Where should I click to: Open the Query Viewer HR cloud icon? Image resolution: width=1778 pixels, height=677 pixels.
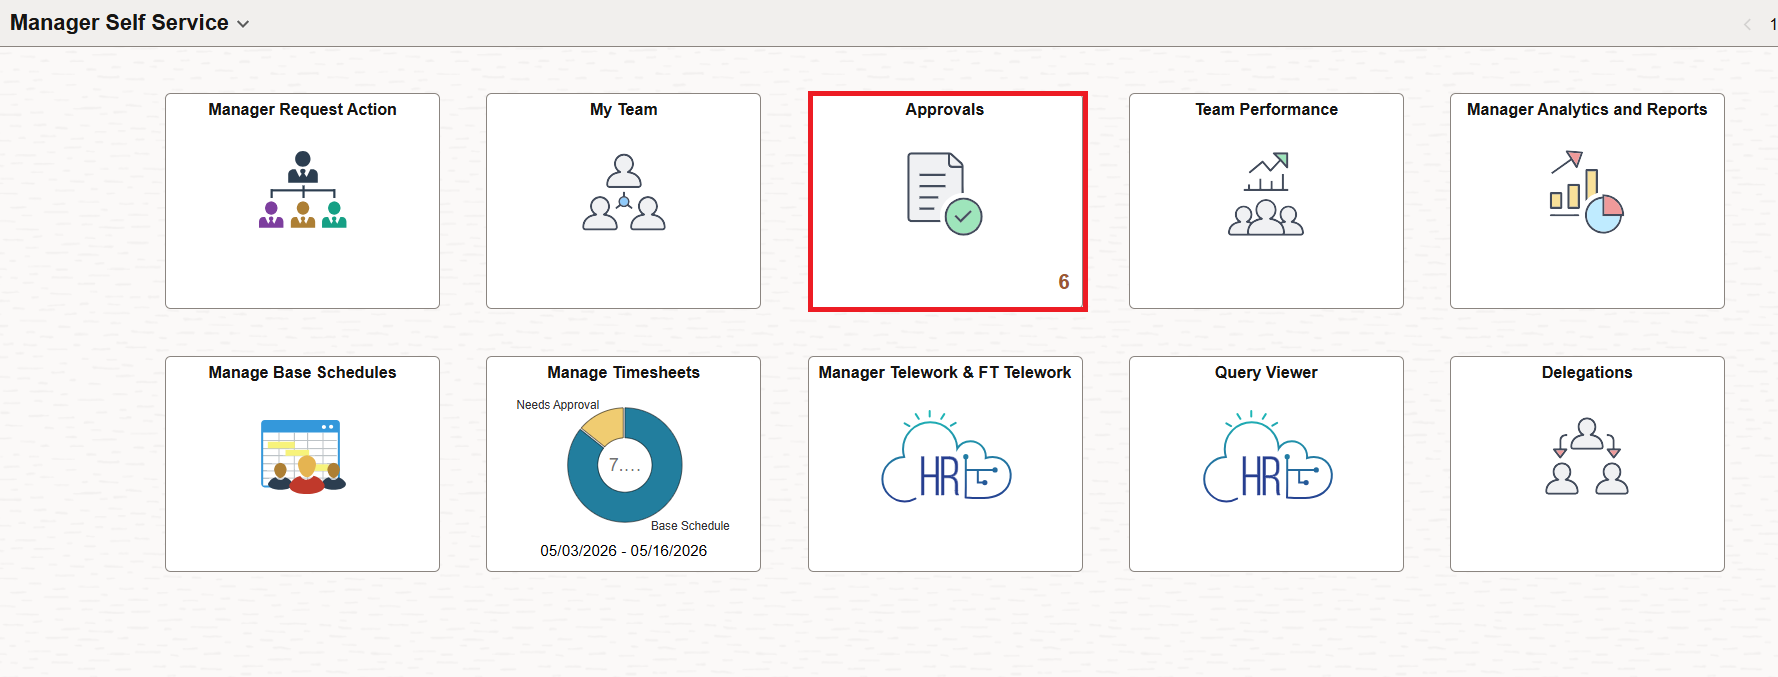1267,456
